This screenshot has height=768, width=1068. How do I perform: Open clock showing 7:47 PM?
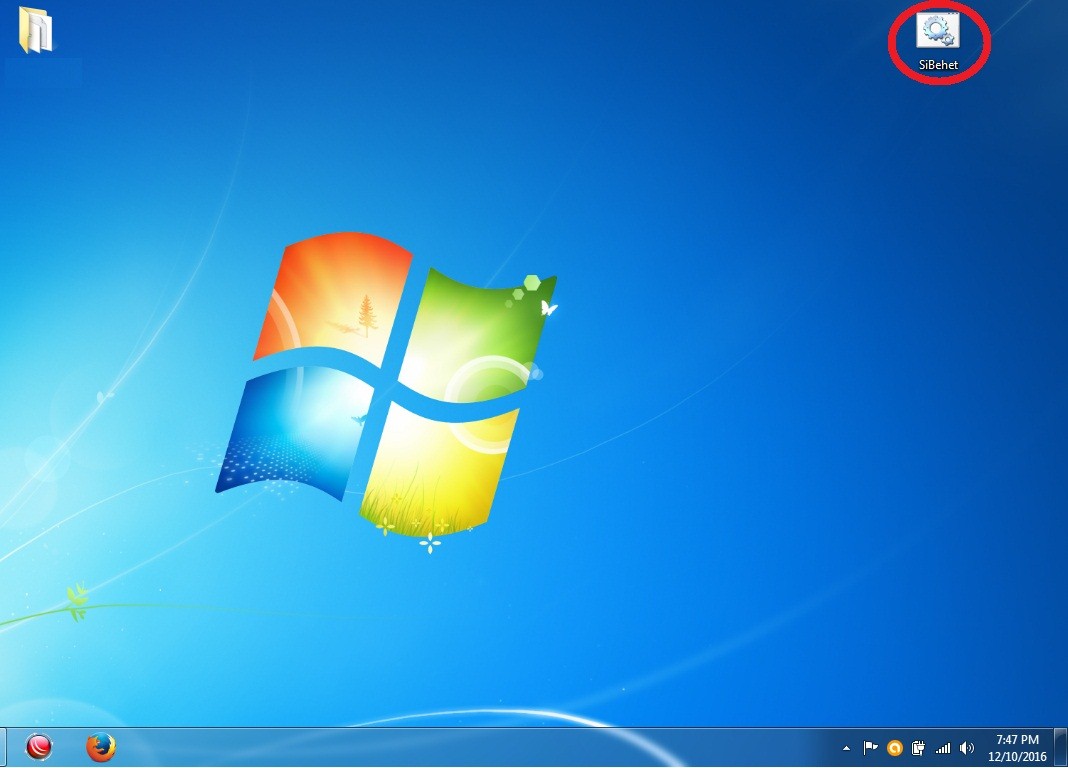click(1018, 748)
